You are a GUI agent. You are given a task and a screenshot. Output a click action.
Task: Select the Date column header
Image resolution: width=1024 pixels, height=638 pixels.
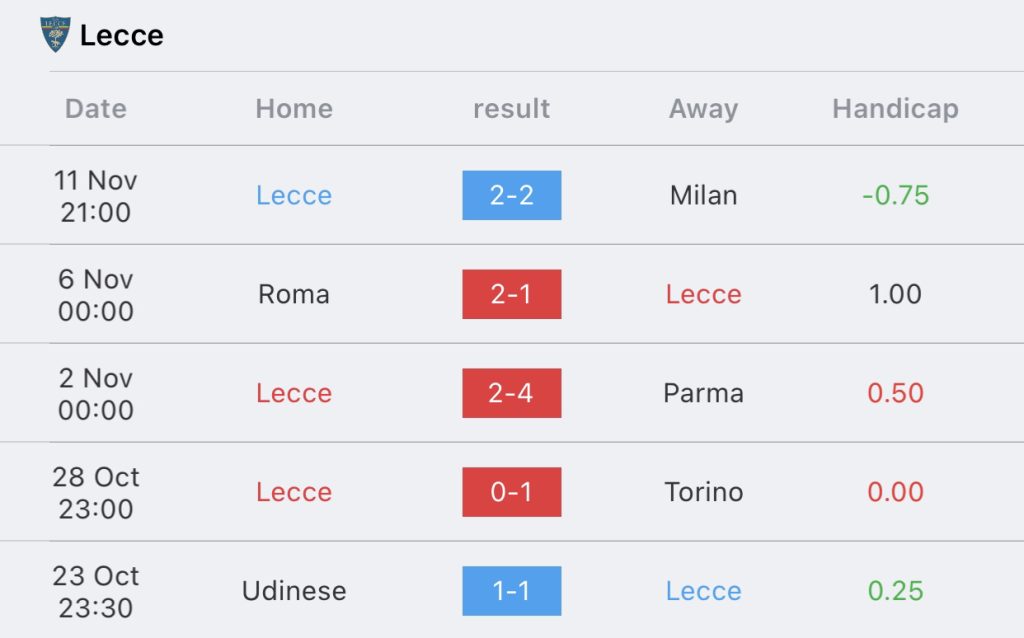click(95, 108)
